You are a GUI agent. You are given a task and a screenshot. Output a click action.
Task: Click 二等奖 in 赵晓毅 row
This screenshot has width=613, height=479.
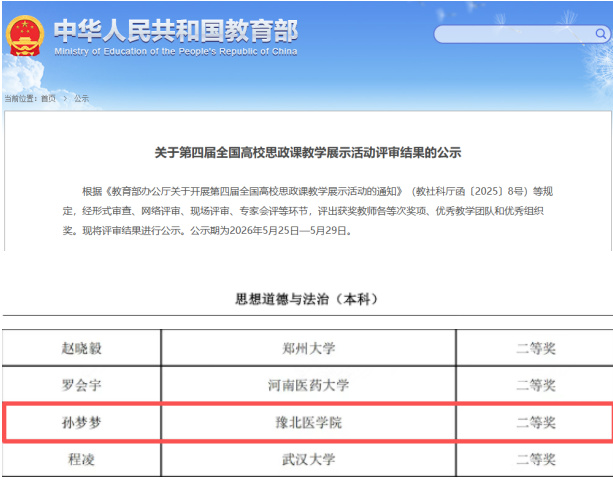point(536,348)
